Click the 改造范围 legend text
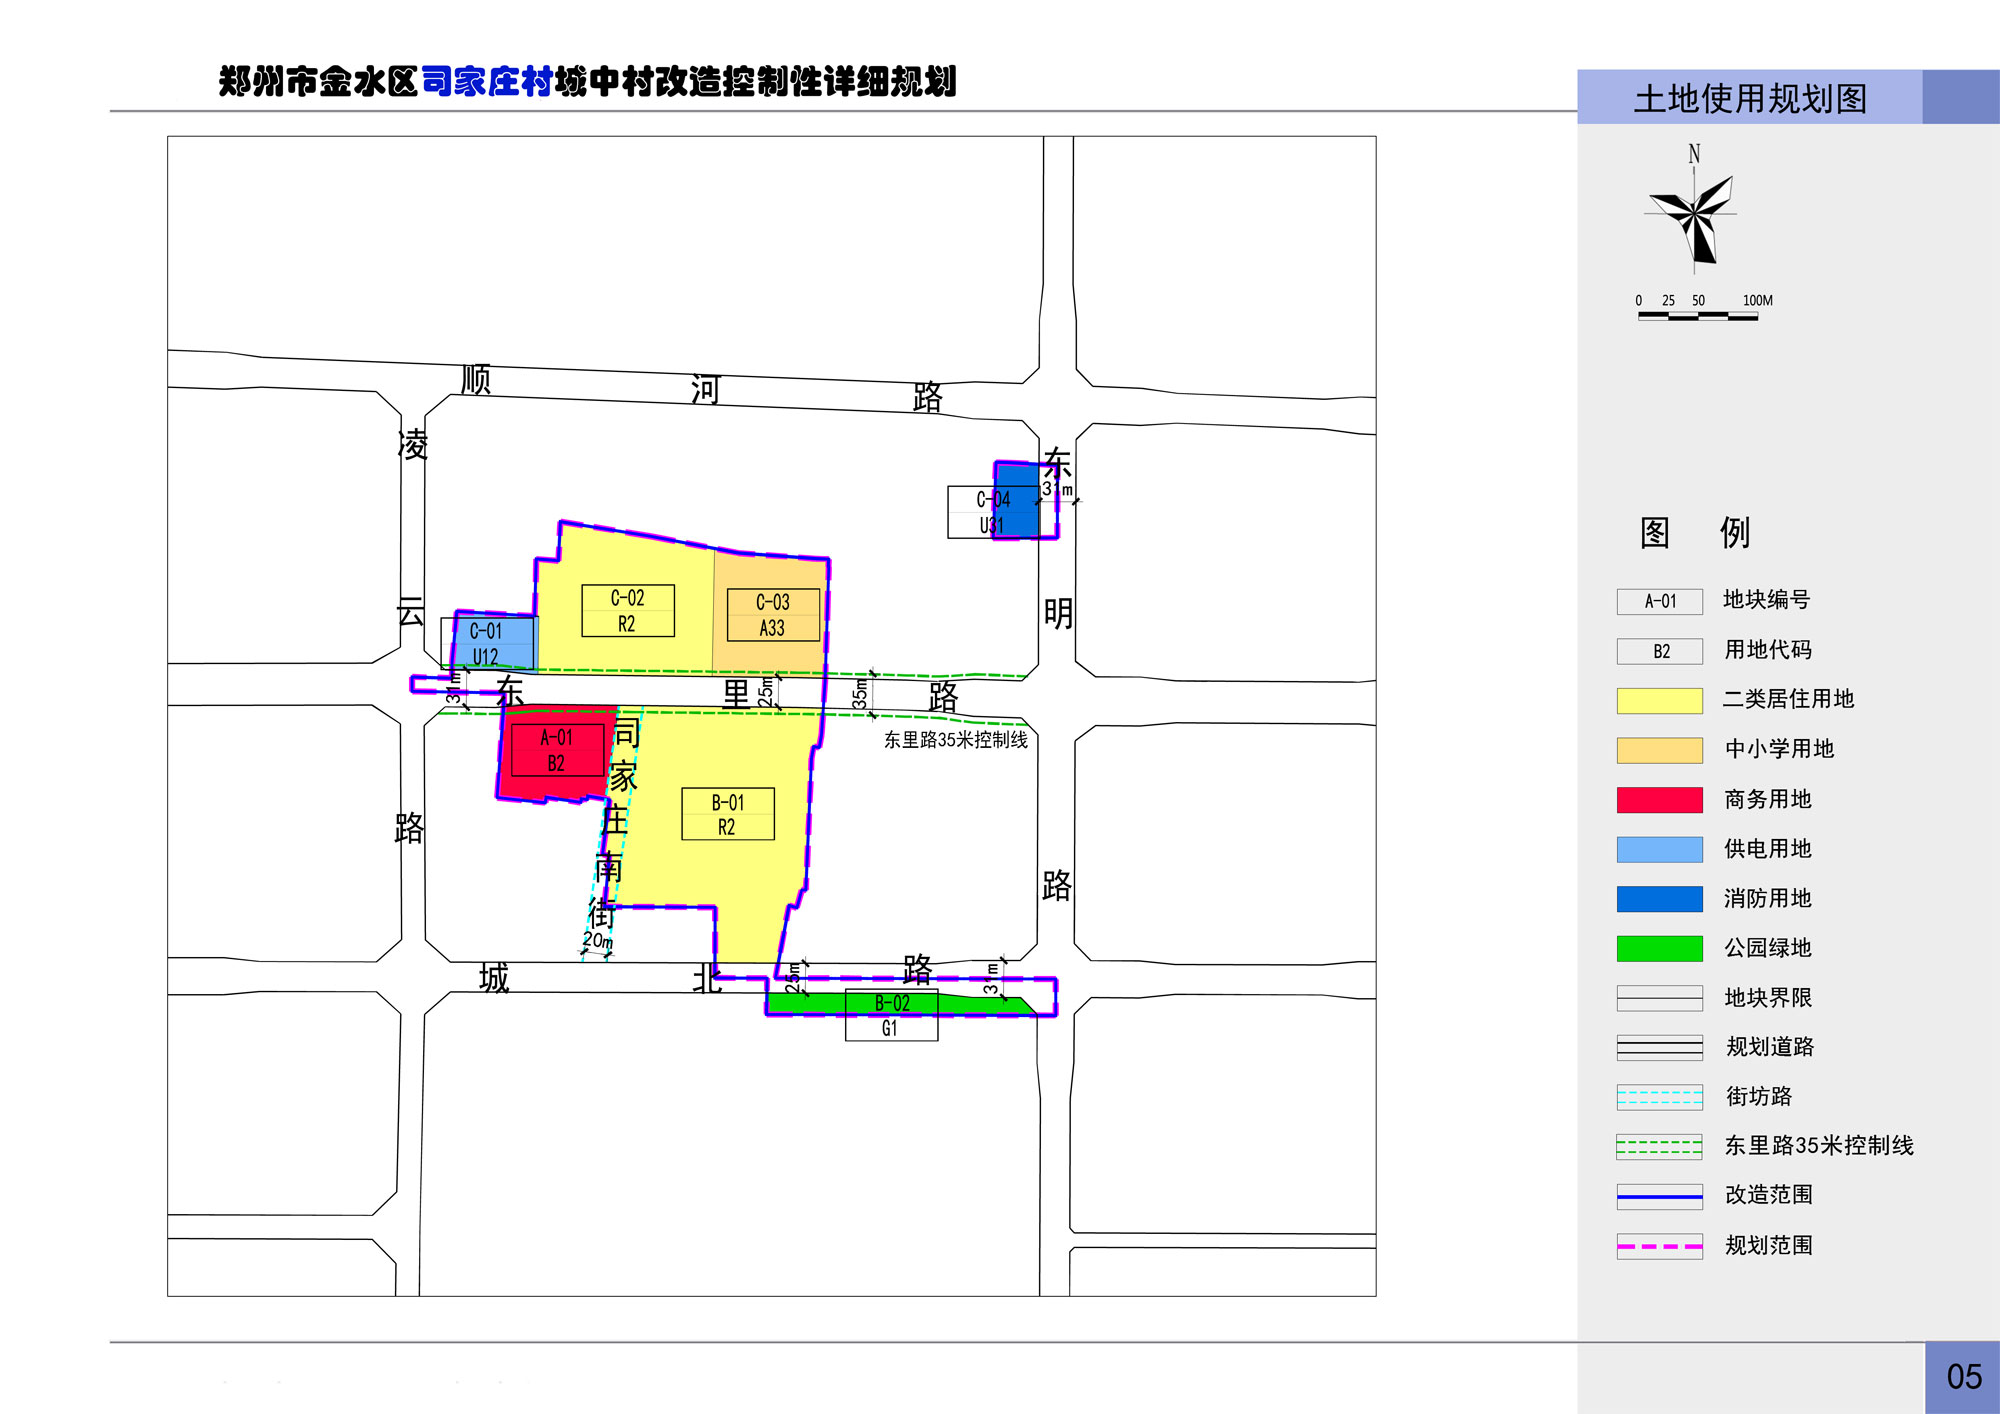 1769,1195
